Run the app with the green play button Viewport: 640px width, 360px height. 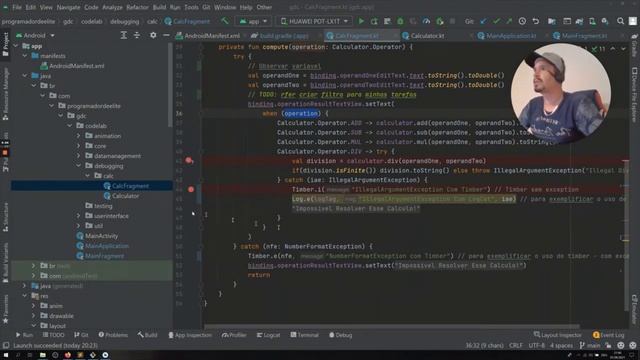(x=361, y=21)
